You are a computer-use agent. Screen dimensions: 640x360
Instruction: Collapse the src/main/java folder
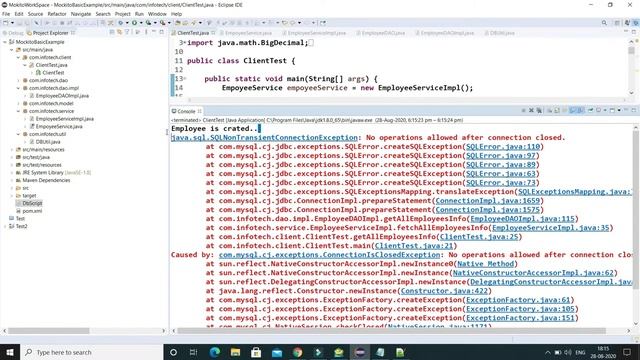[11, 50]
